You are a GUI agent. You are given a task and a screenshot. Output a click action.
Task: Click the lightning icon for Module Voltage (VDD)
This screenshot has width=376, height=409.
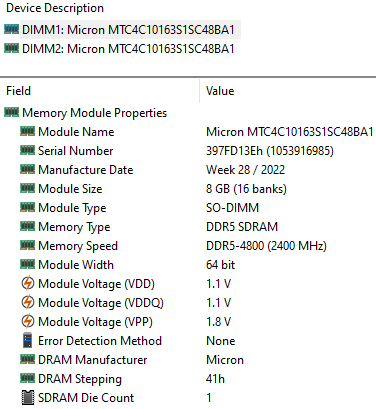(x=27, y=283)
